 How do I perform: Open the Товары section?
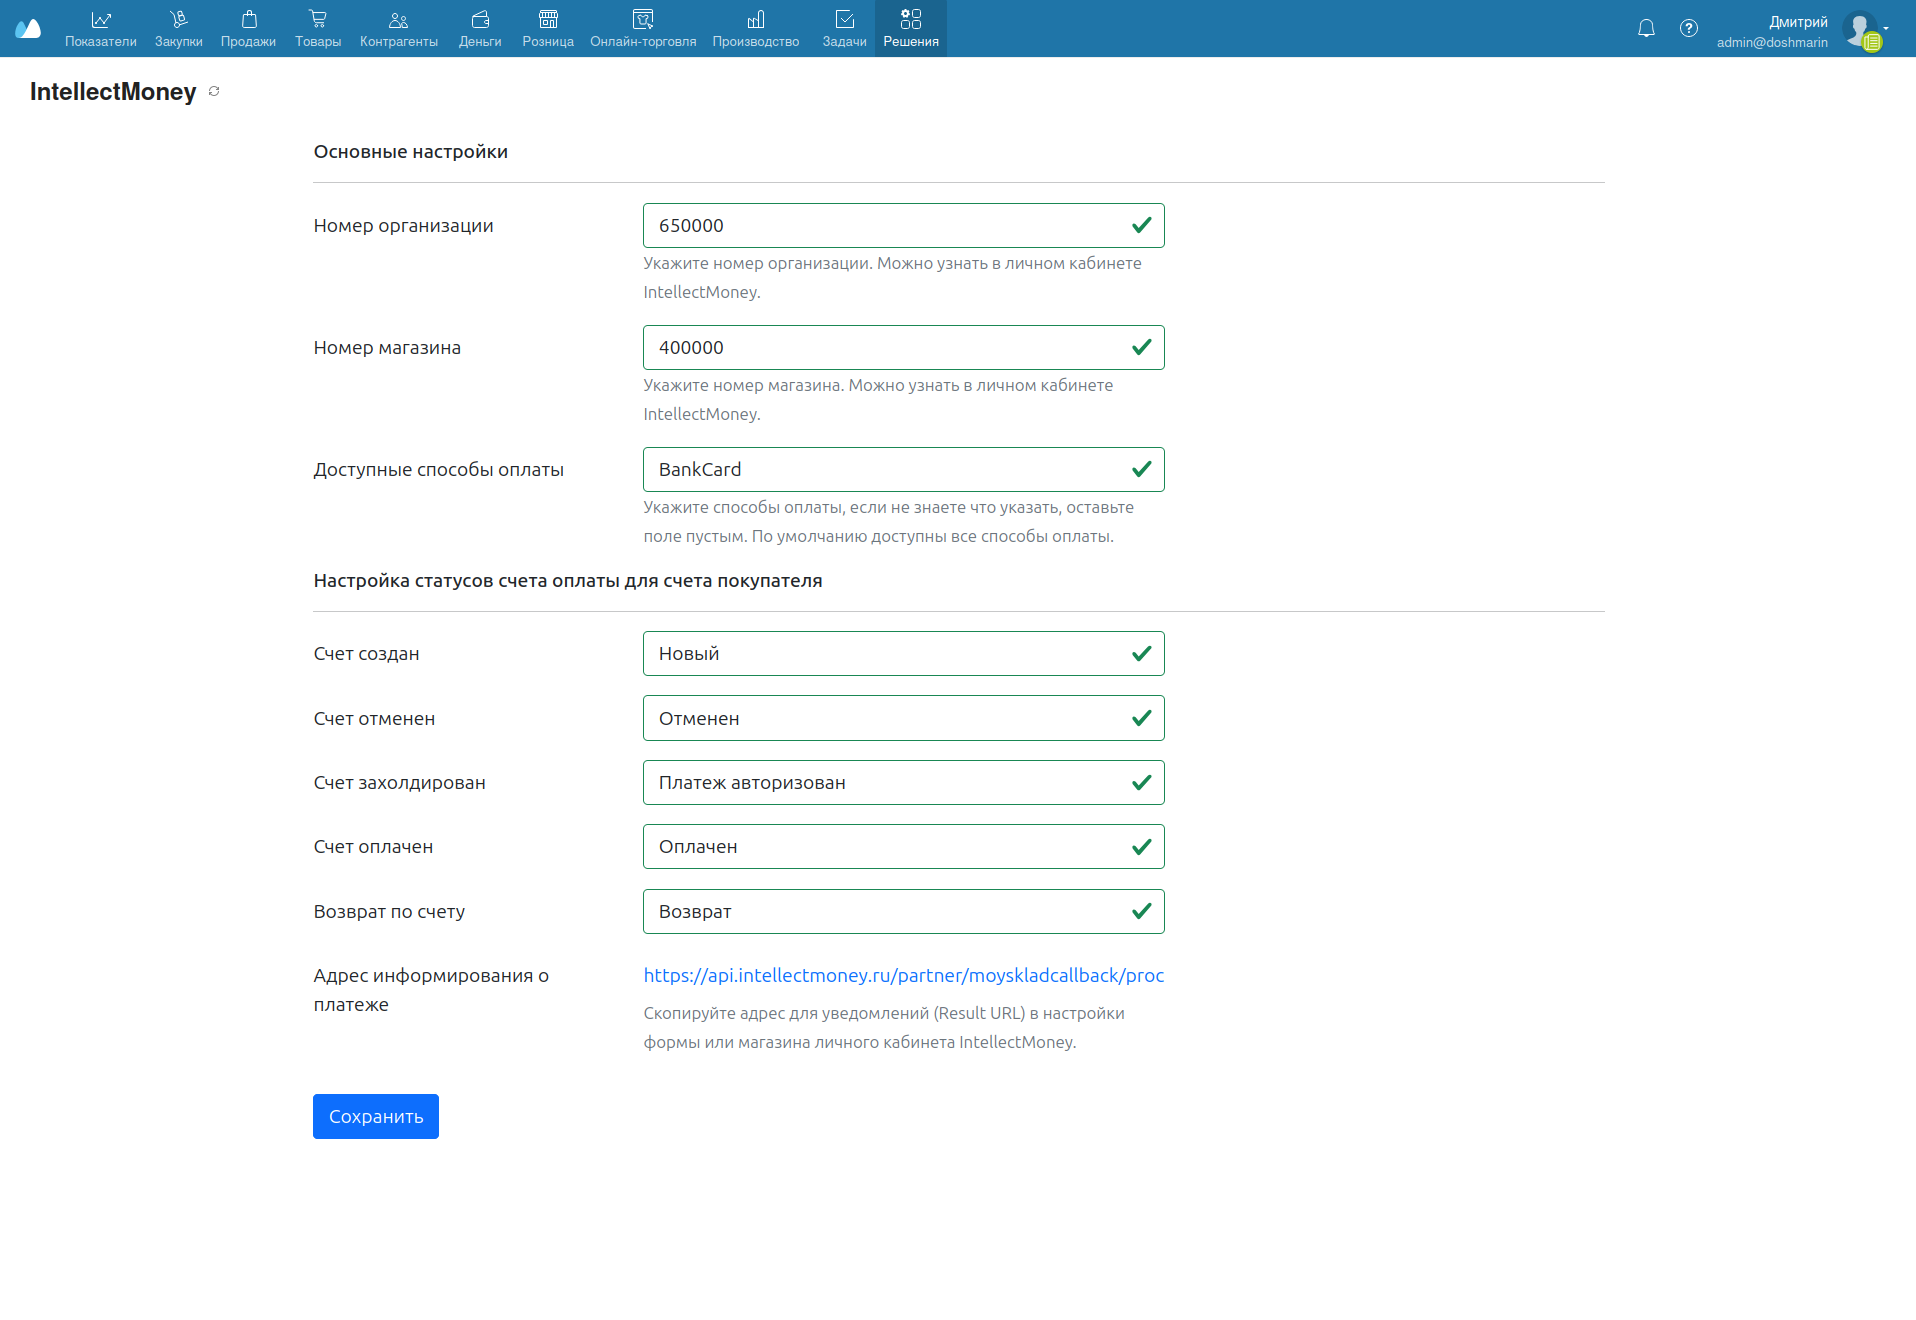click(318, 28)
